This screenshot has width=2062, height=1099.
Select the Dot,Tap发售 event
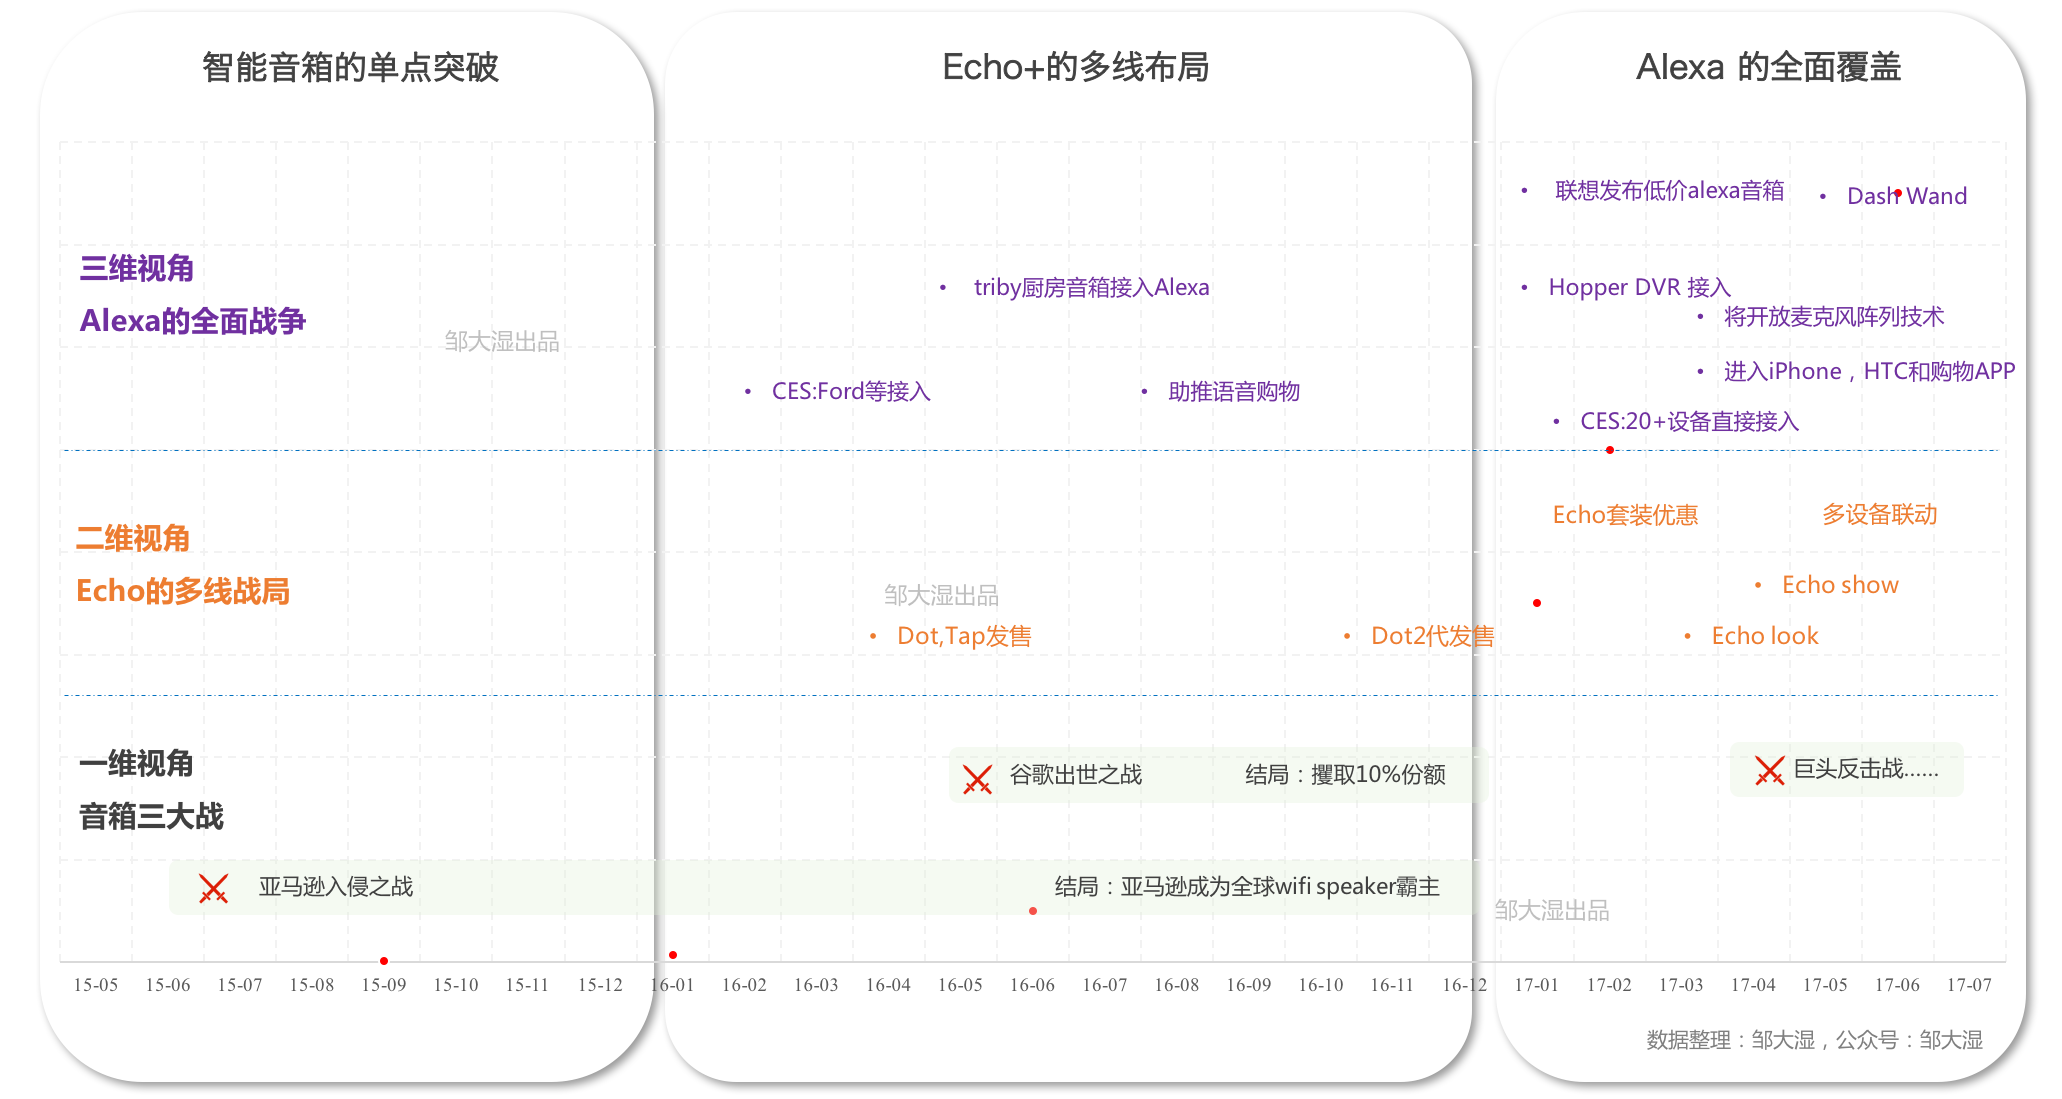pyautogui.click(x=964, y=636)
